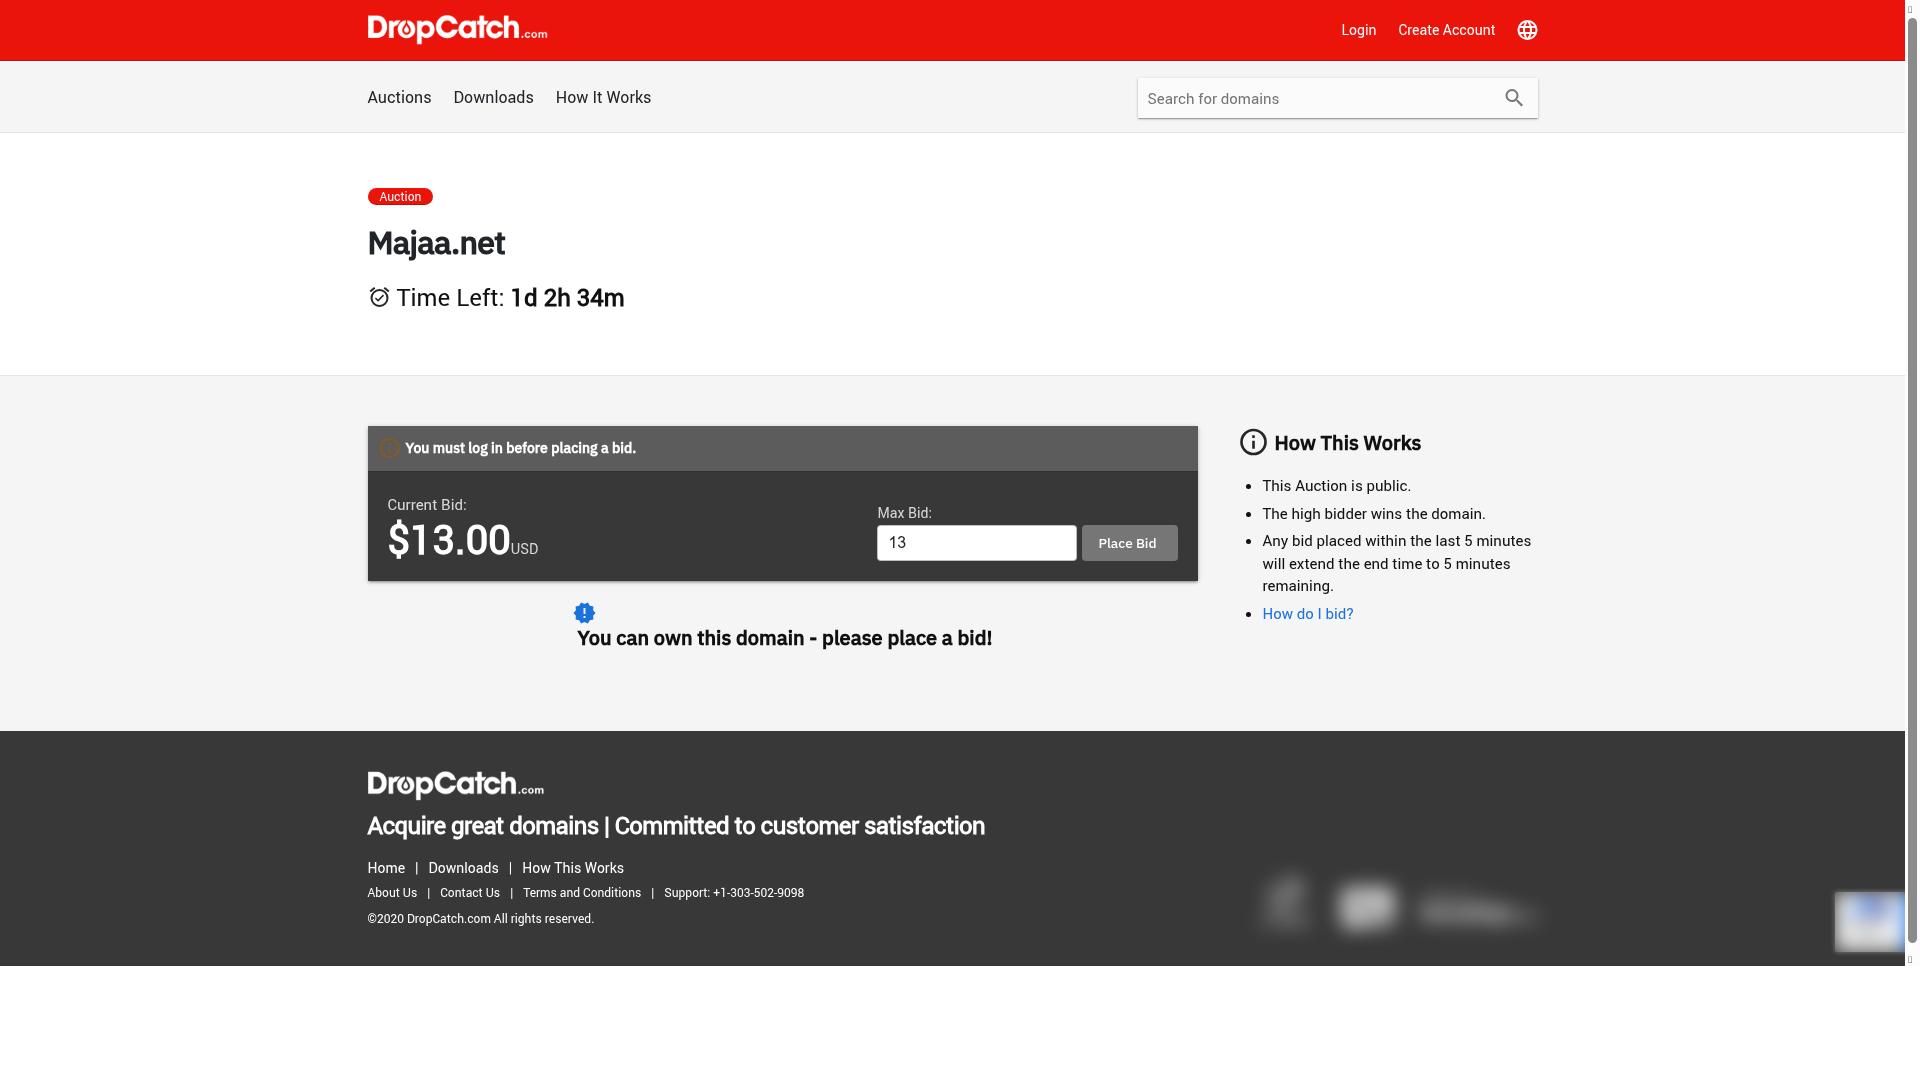Go to How It Works page
This screenshot has width=1920, height=1080.
click(603, 98)
